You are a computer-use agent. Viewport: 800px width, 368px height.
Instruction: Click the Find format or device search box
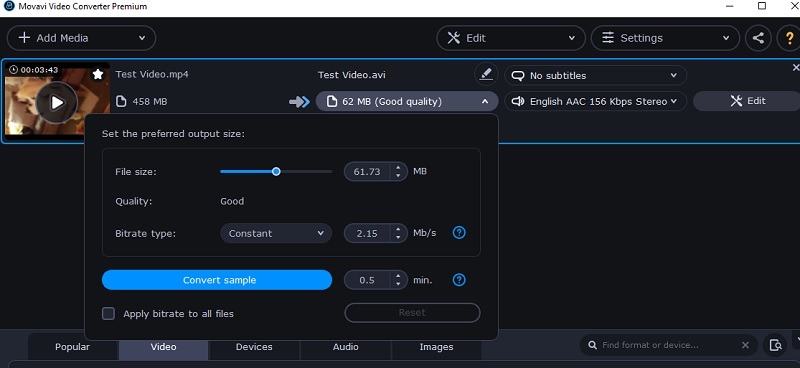tap(668, 346)
